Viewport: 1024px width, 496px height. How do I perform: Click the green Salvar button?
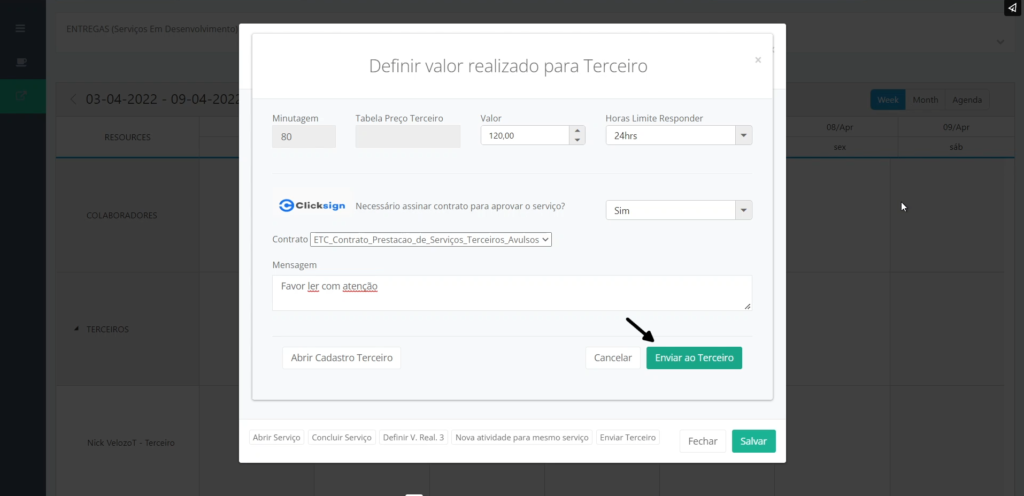pos(753,441)
